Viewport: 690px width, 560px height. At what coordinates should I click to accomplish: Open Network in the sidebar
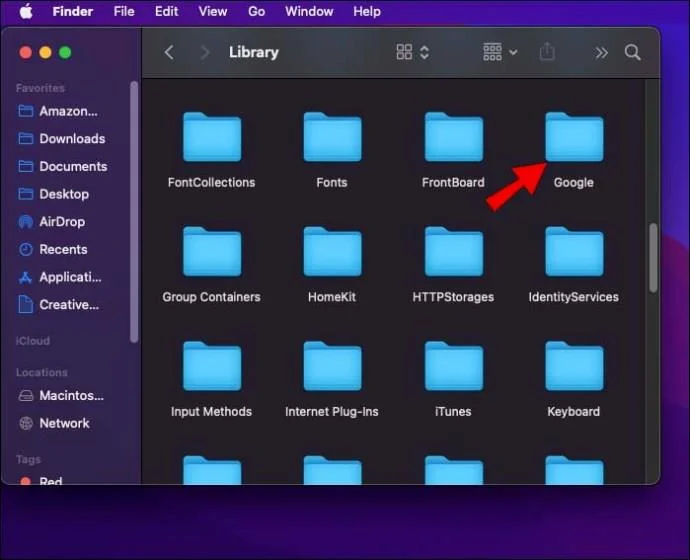[55, 423]
